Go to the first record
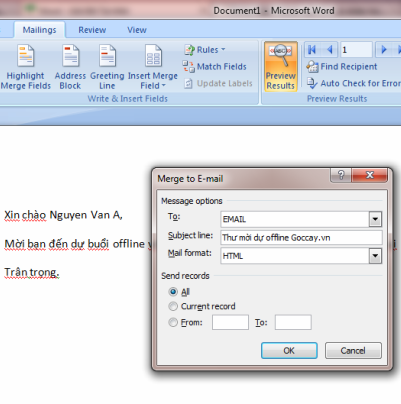 (312, 50)
